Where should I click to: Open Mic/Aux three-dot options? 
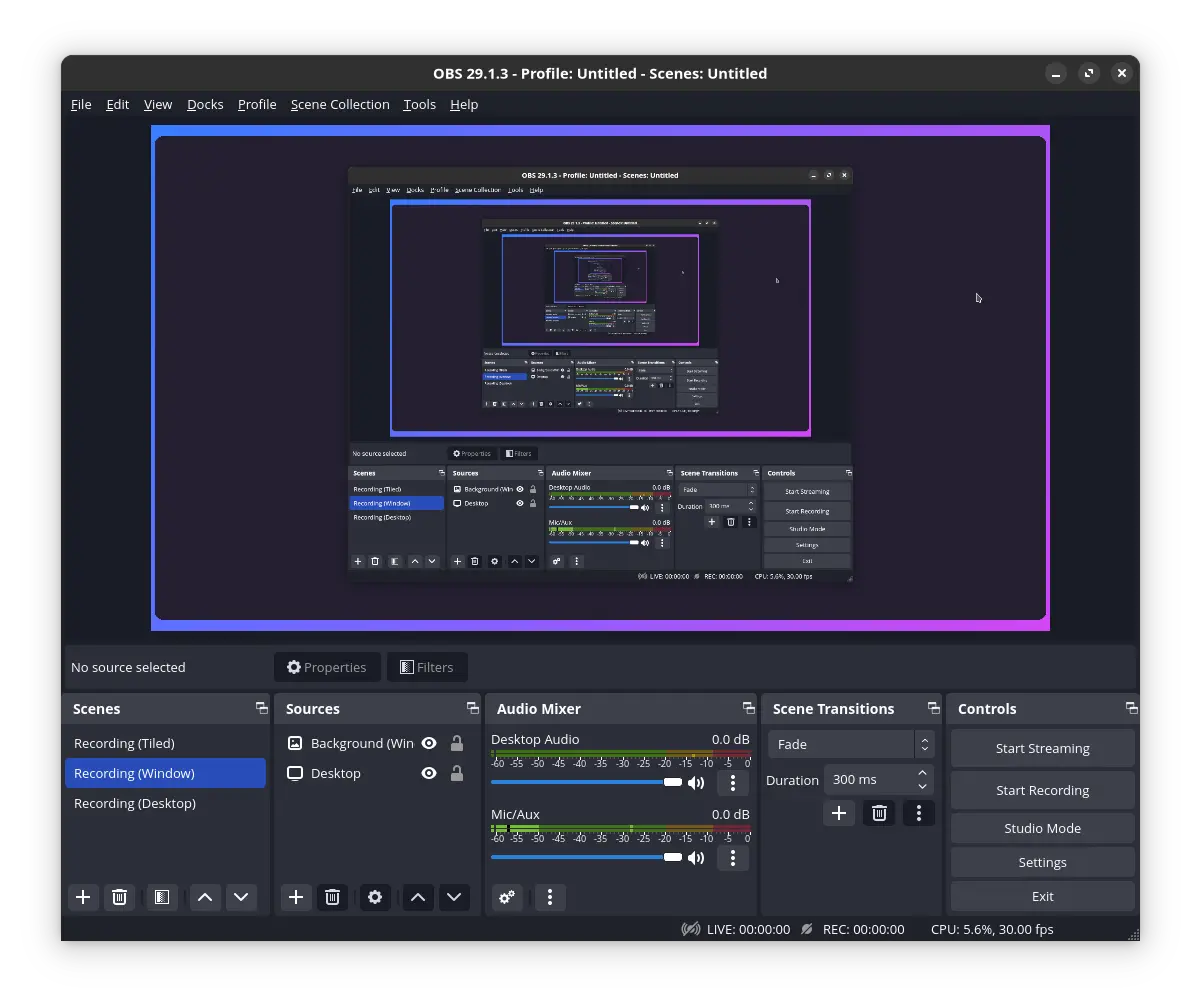click(733, 858)
